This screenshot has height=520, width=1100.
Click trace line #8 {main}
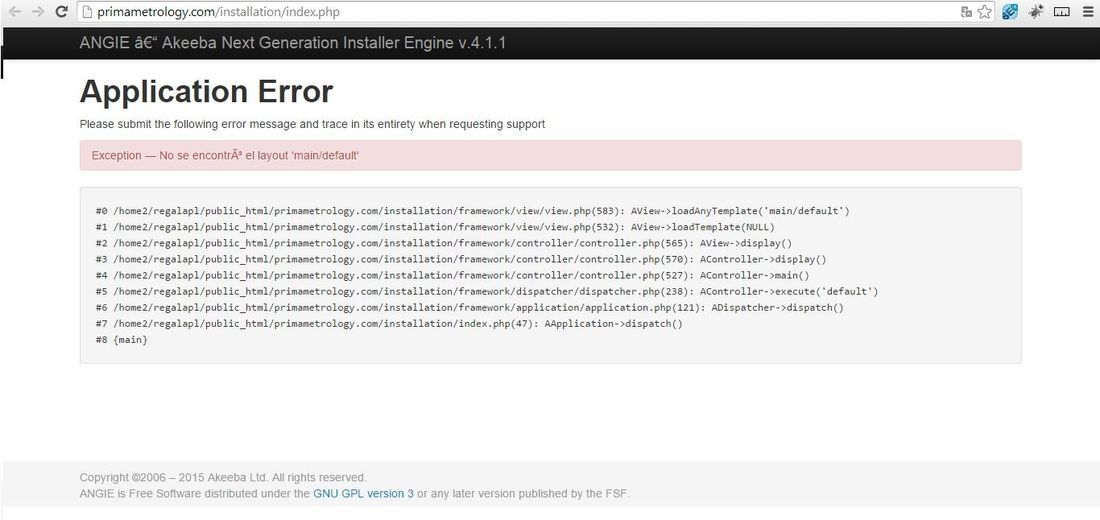click(122, 340)
